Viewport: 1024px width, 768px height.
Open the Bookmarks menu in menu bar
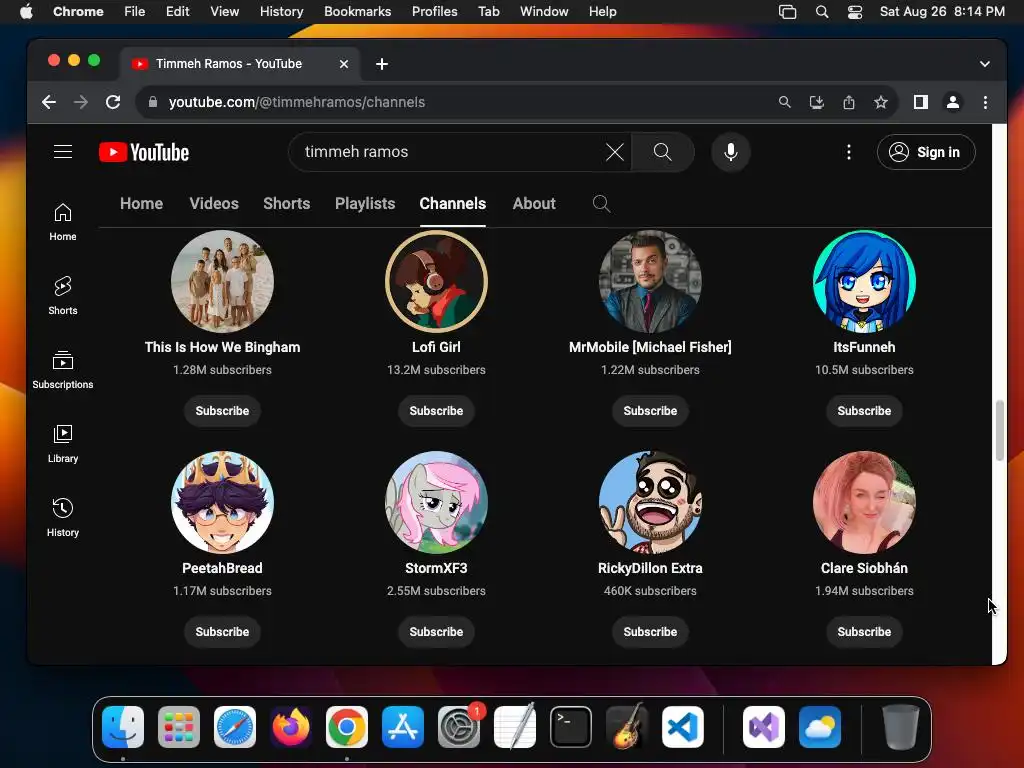click(x=358, y=12)
